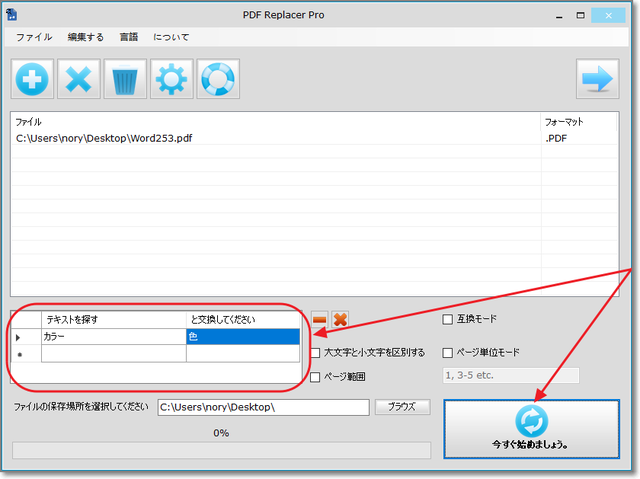The height and width of the screenshot is (479, 640).
Task: Click the blue X remove file icon
Action: click(x=78, y=79)
